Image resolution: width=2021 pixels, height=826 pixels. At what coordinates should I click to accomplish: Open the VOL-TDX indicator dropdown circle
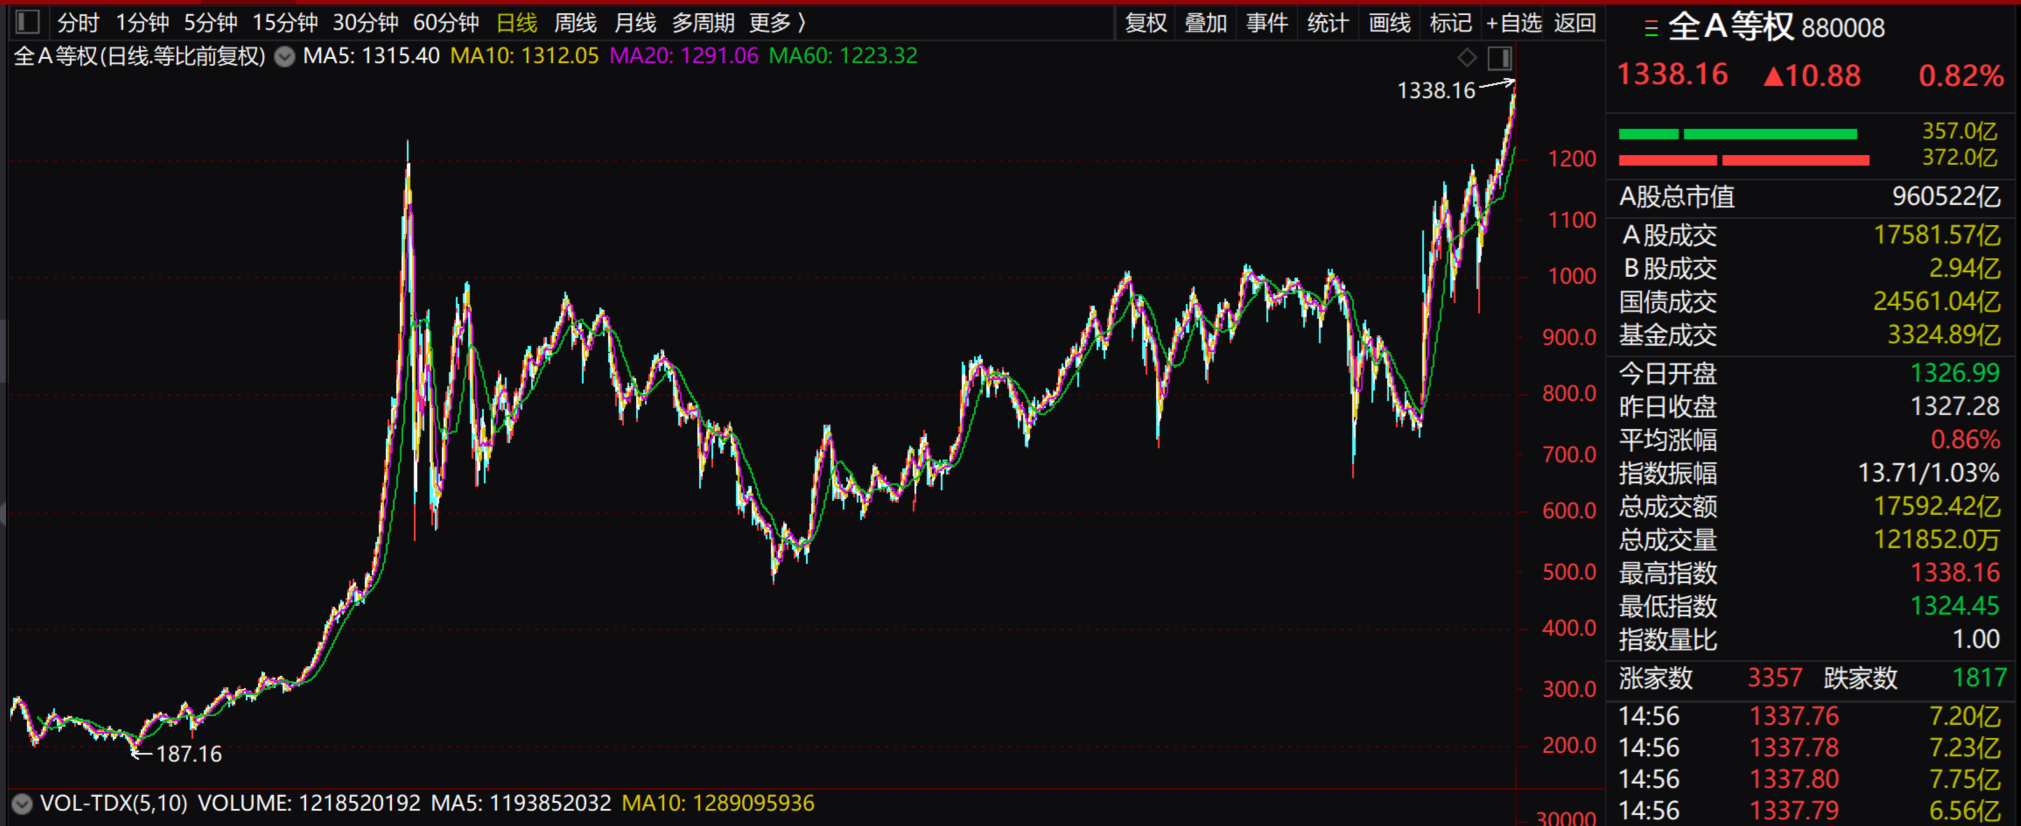click(x=22, y=803)
